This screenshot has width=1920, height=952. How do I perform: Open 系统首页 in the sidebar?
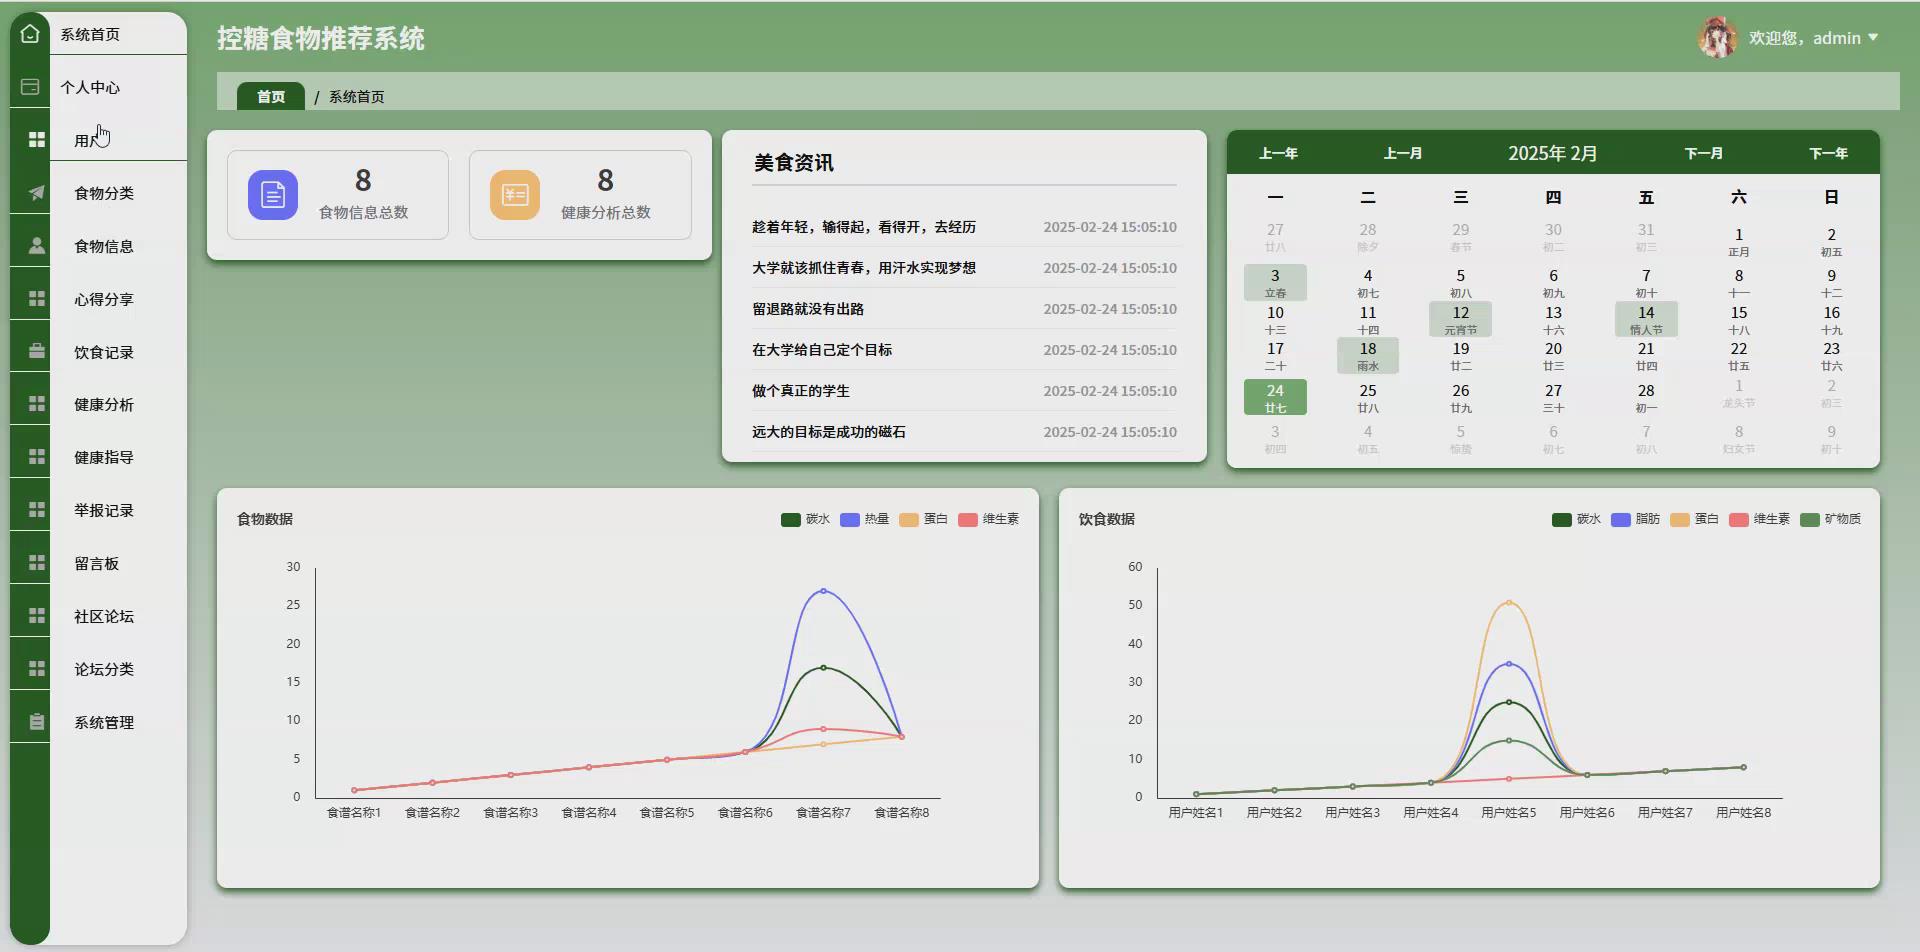90,34
